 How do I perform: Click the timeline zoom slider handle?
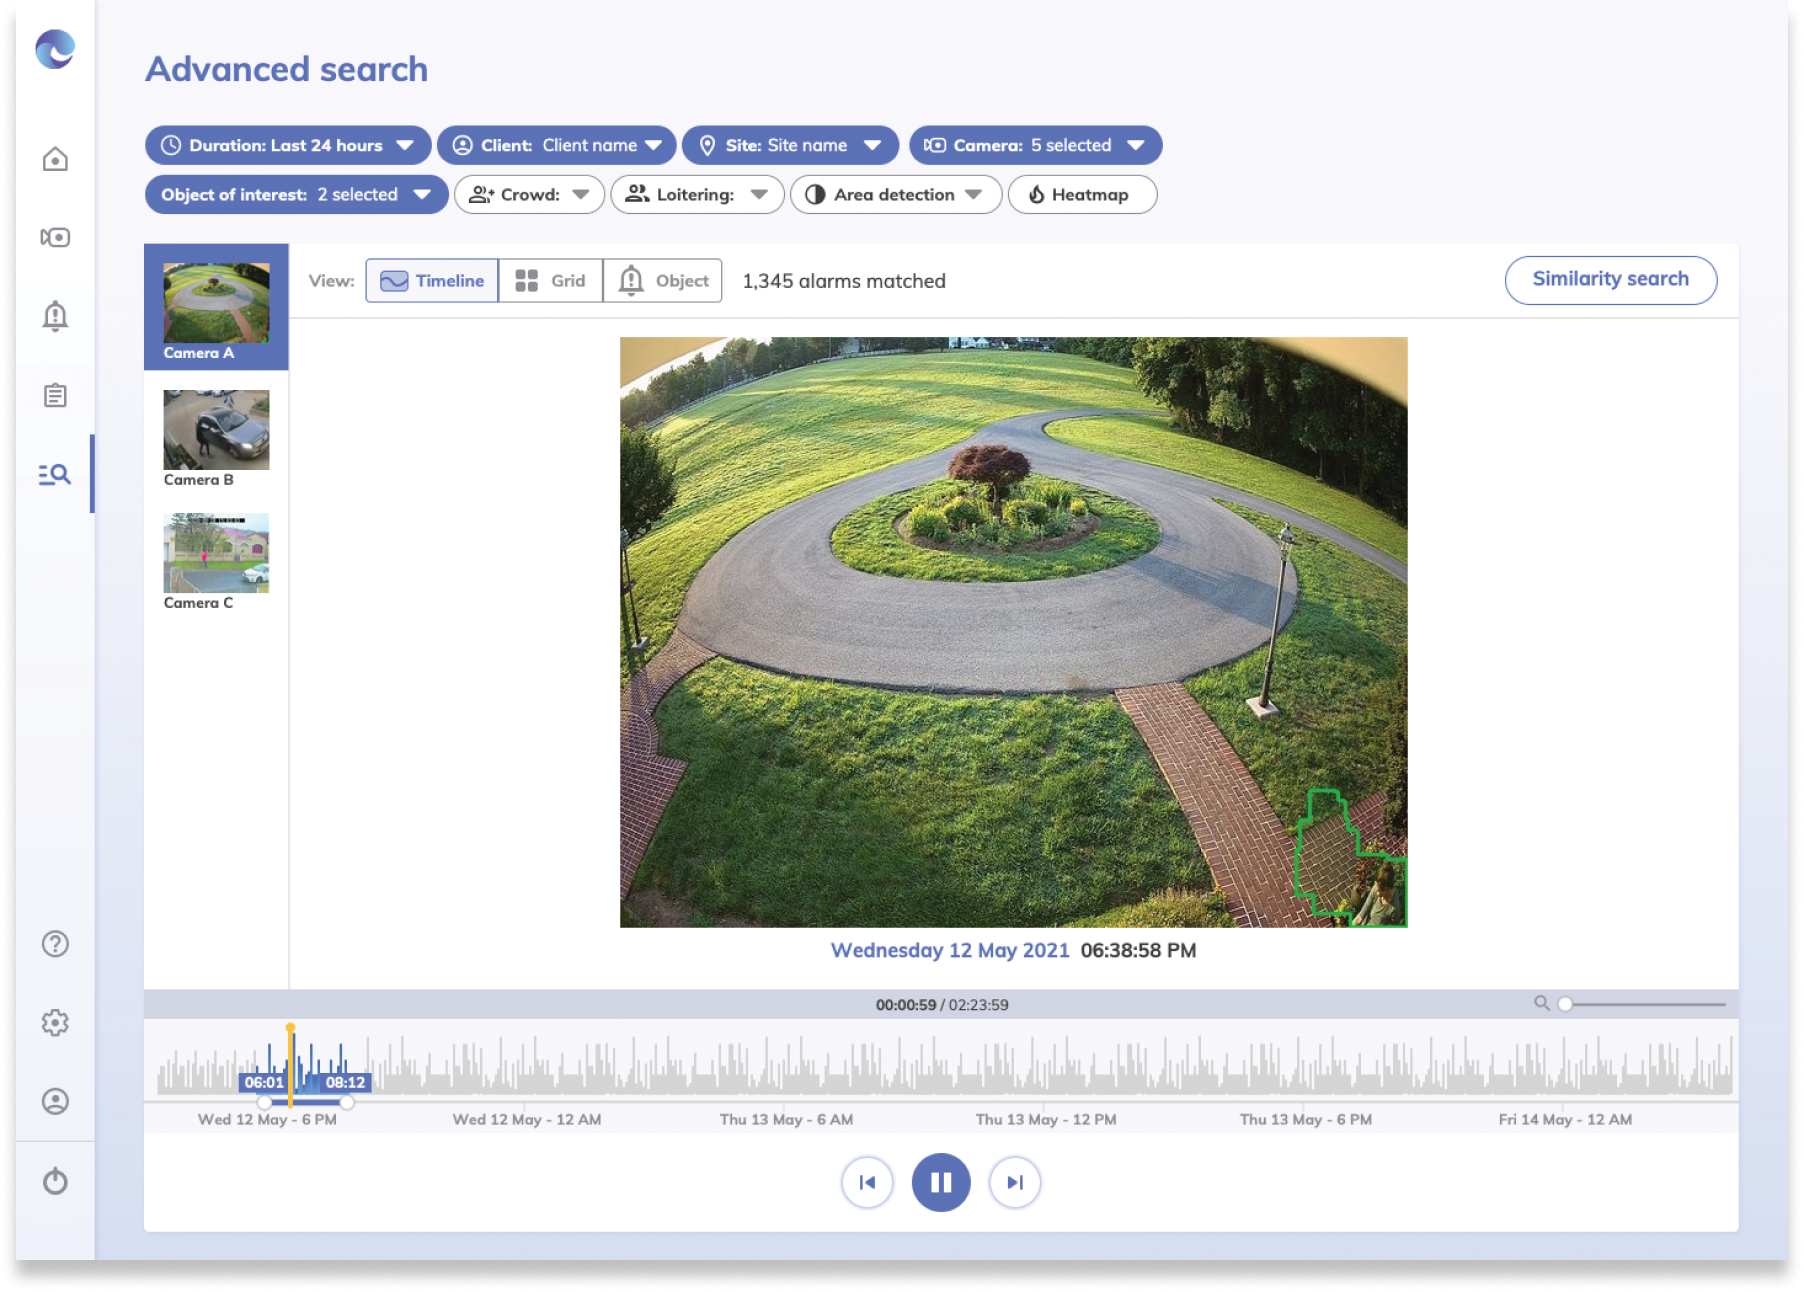tap(1565, 1004)
